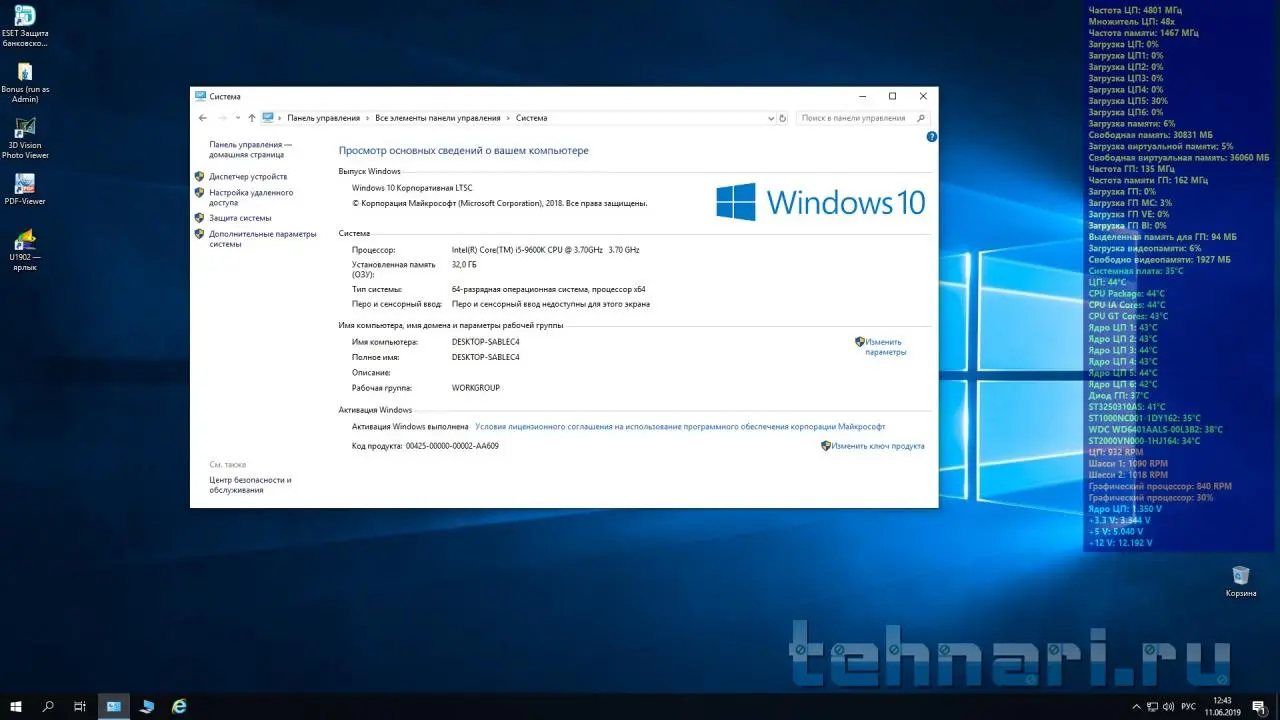Click the Активация Windows выполнена text
The image size is (1280, 720).
(410, 426)
